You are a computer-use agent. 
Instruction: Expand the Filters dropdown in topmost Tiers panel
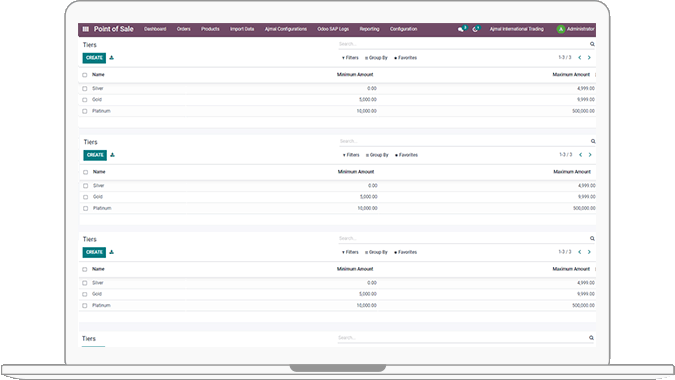point(350,58)
